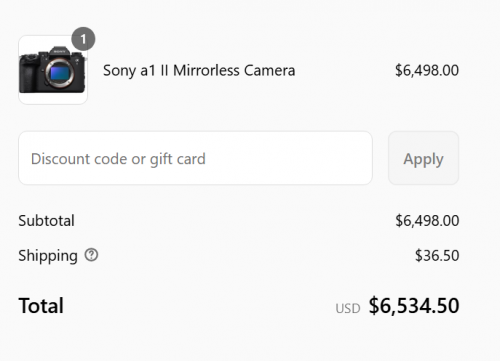
Task: Click the $6,498.00 product line price
Action: pos(427,71)
